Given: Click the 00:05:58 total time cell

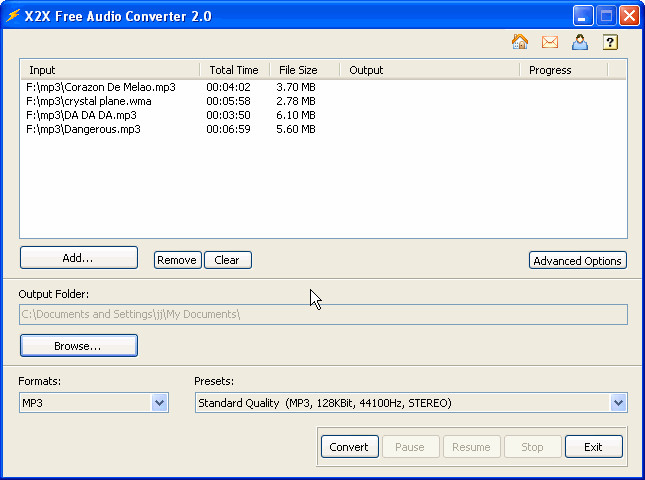Looking at the screenshot, I should [x=228, y=101].
